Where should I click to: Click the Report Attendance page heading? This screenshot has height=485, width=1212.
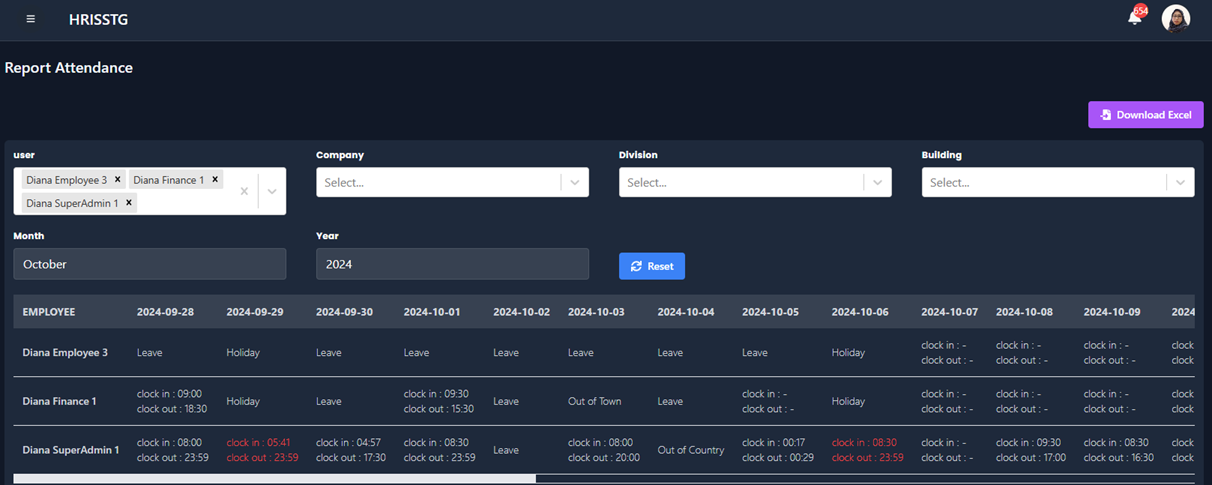69,68
